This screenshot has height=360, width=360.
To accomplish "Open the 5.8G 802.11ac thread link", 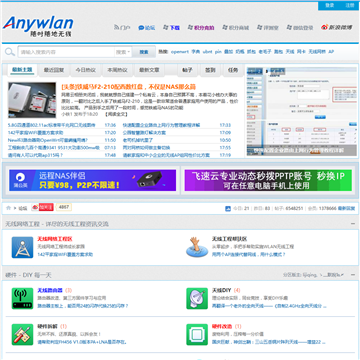I will click(x=51, y=125).
